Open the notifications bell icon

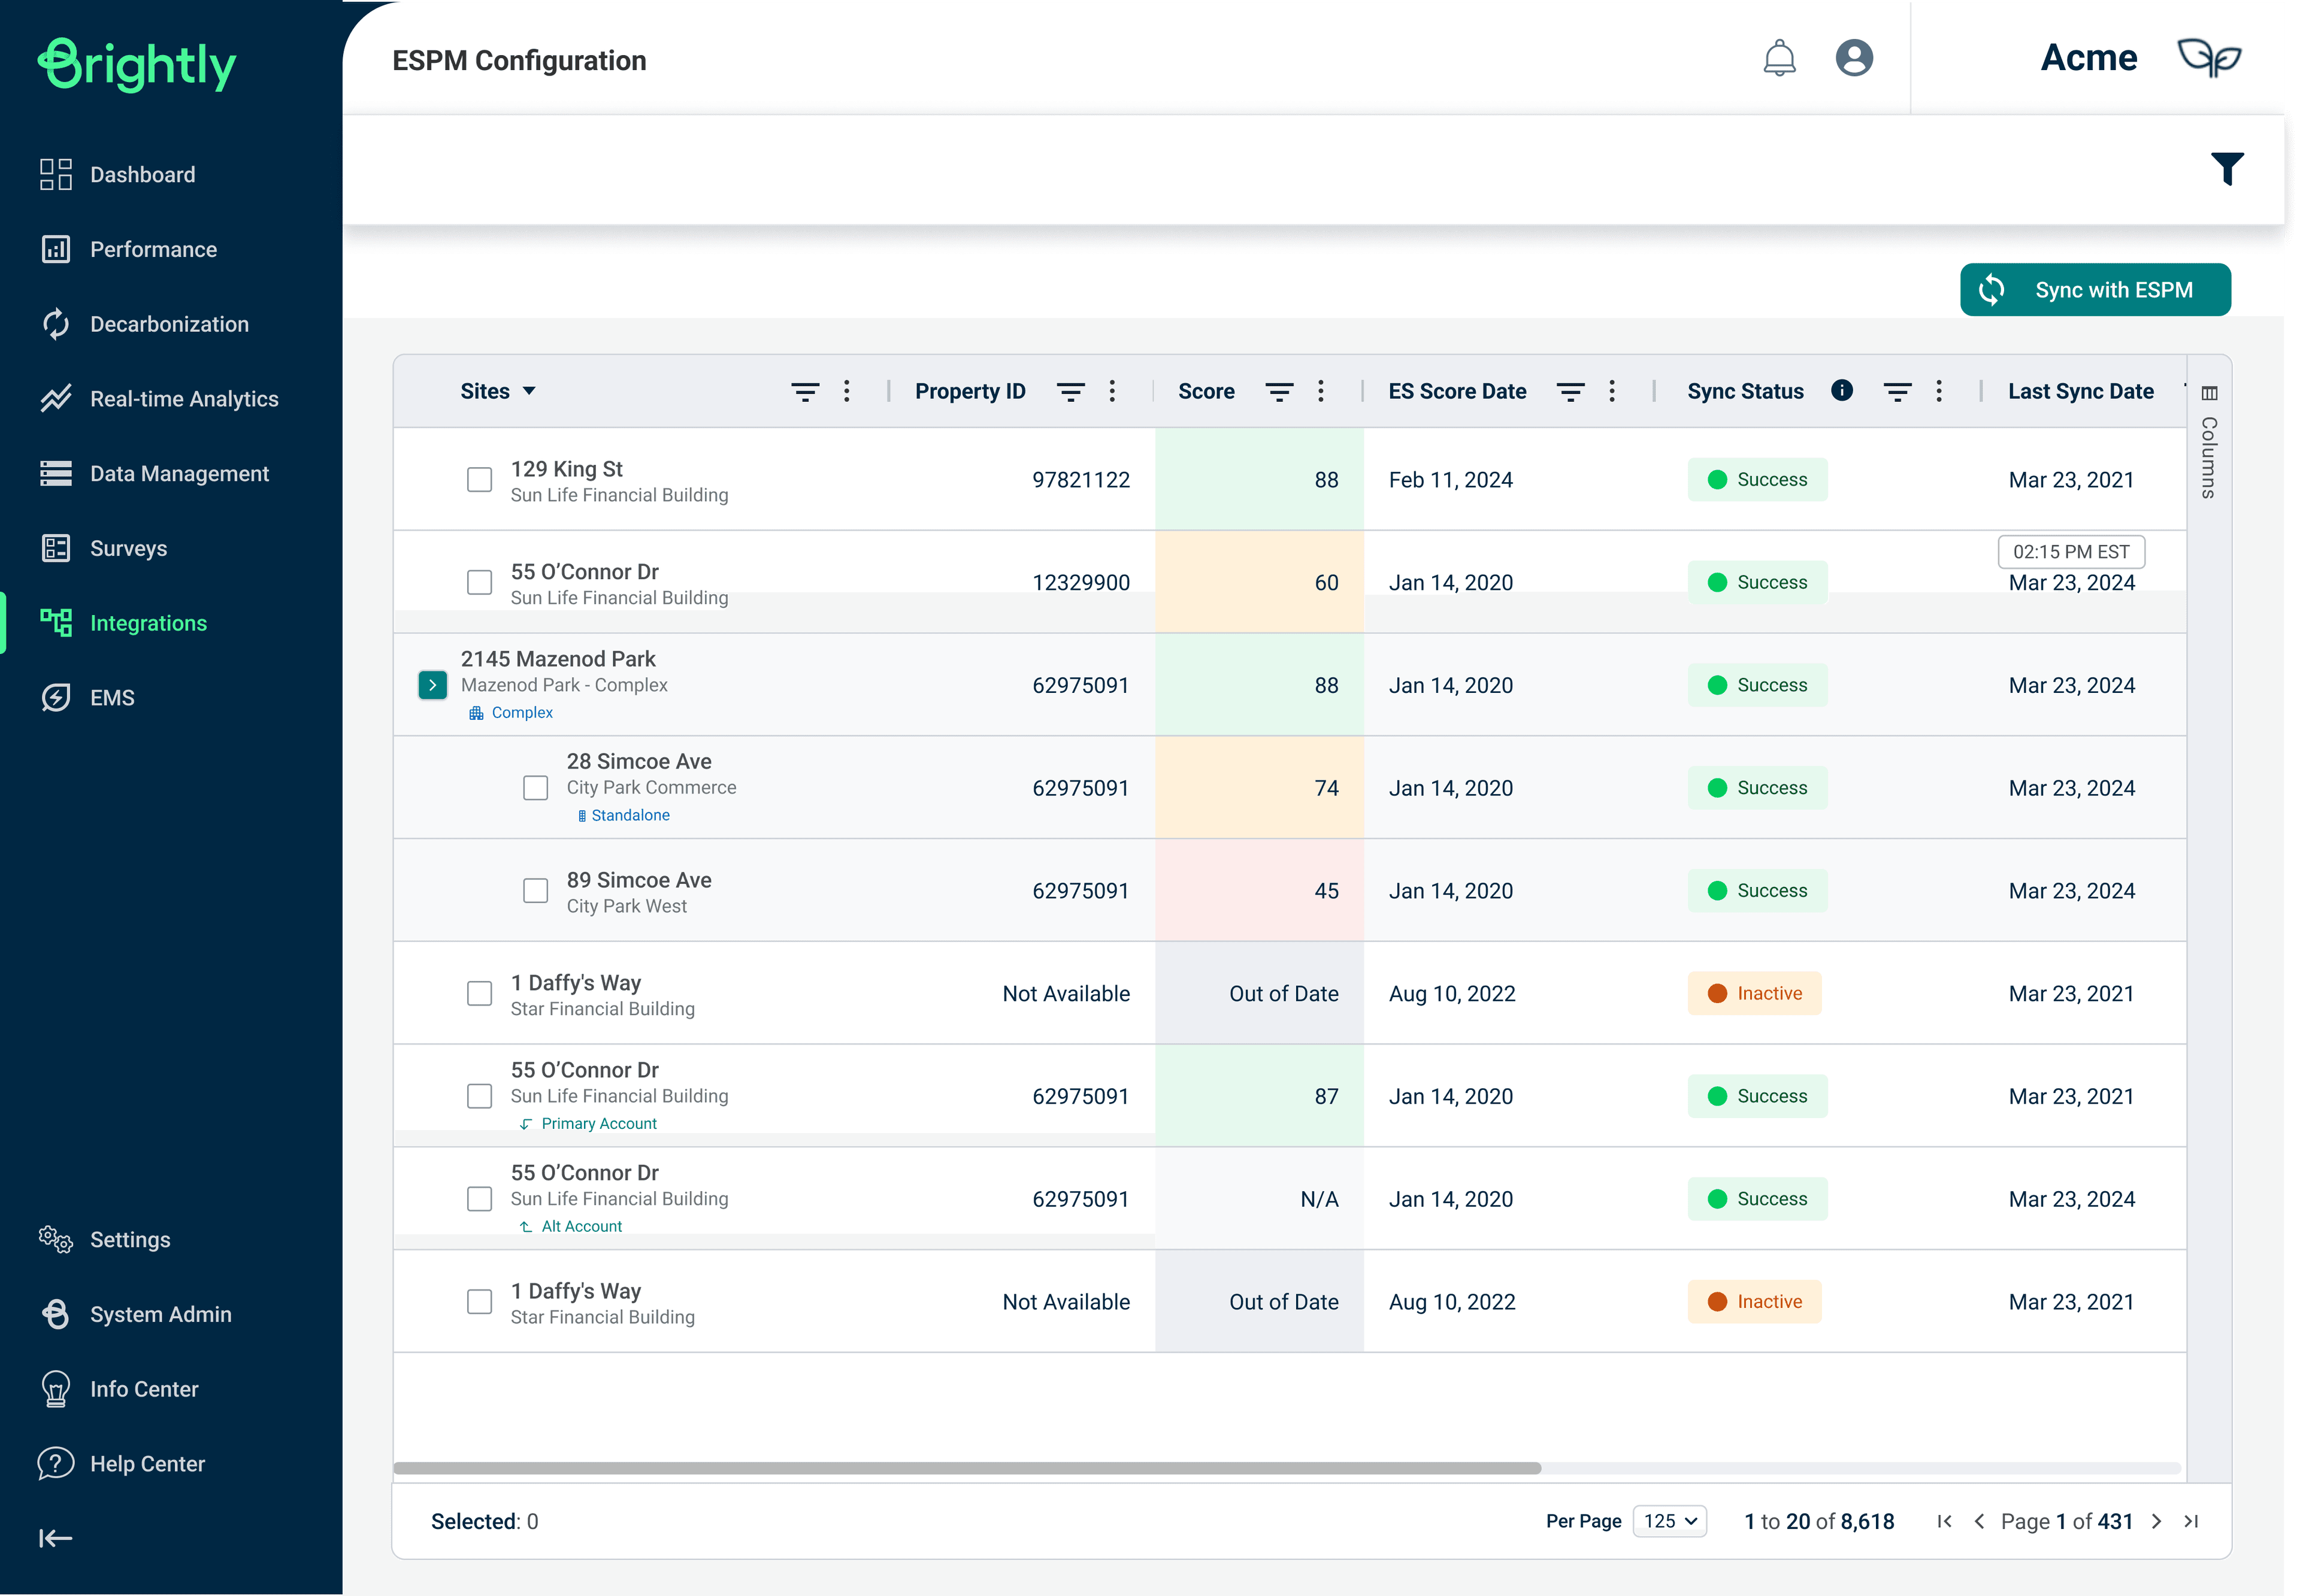(1779, 58)
